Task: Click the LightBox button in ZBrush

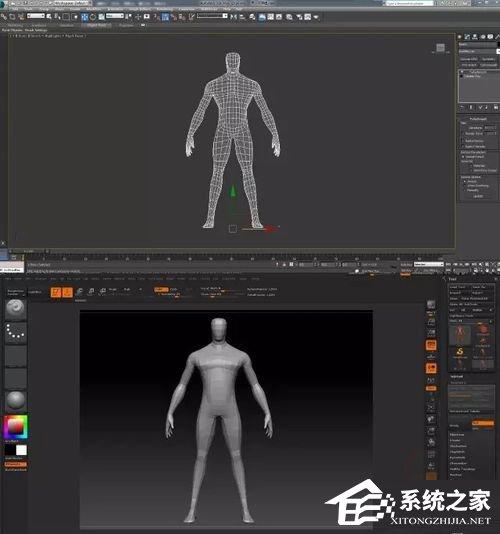Action: [x=35, y=292]
